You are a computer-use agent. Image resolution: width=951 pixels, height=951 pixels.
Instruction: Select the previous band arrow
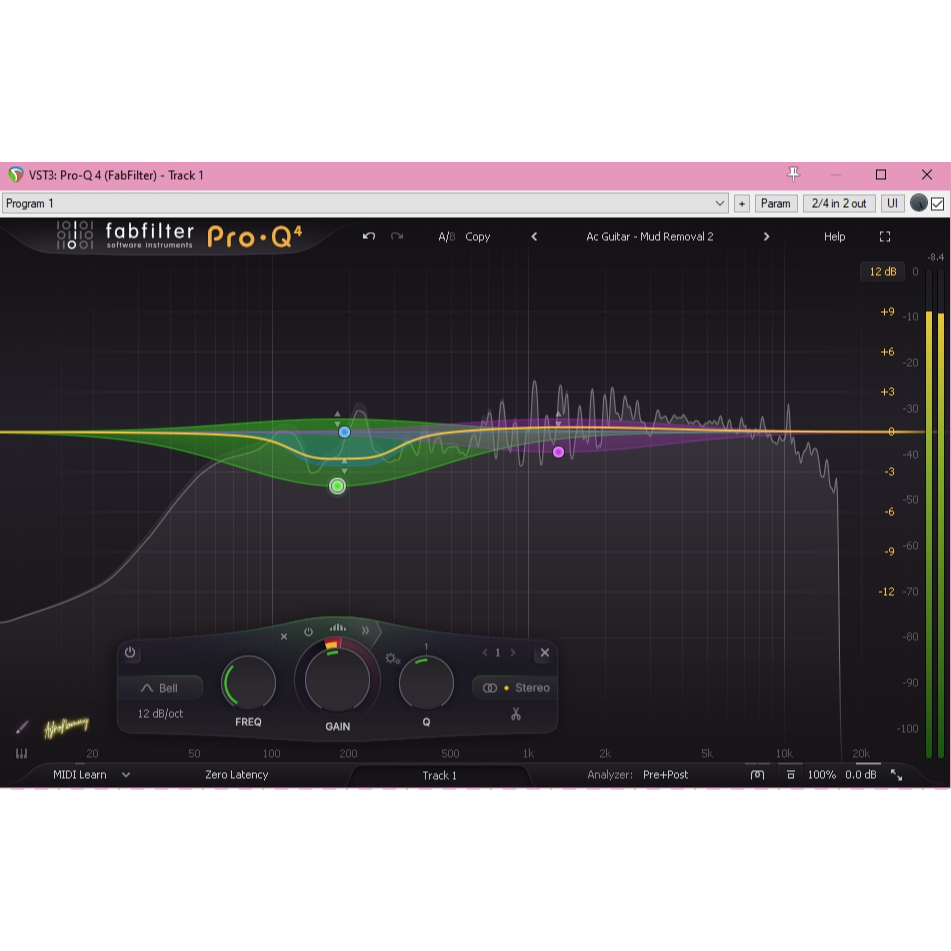tap(485, 653)
